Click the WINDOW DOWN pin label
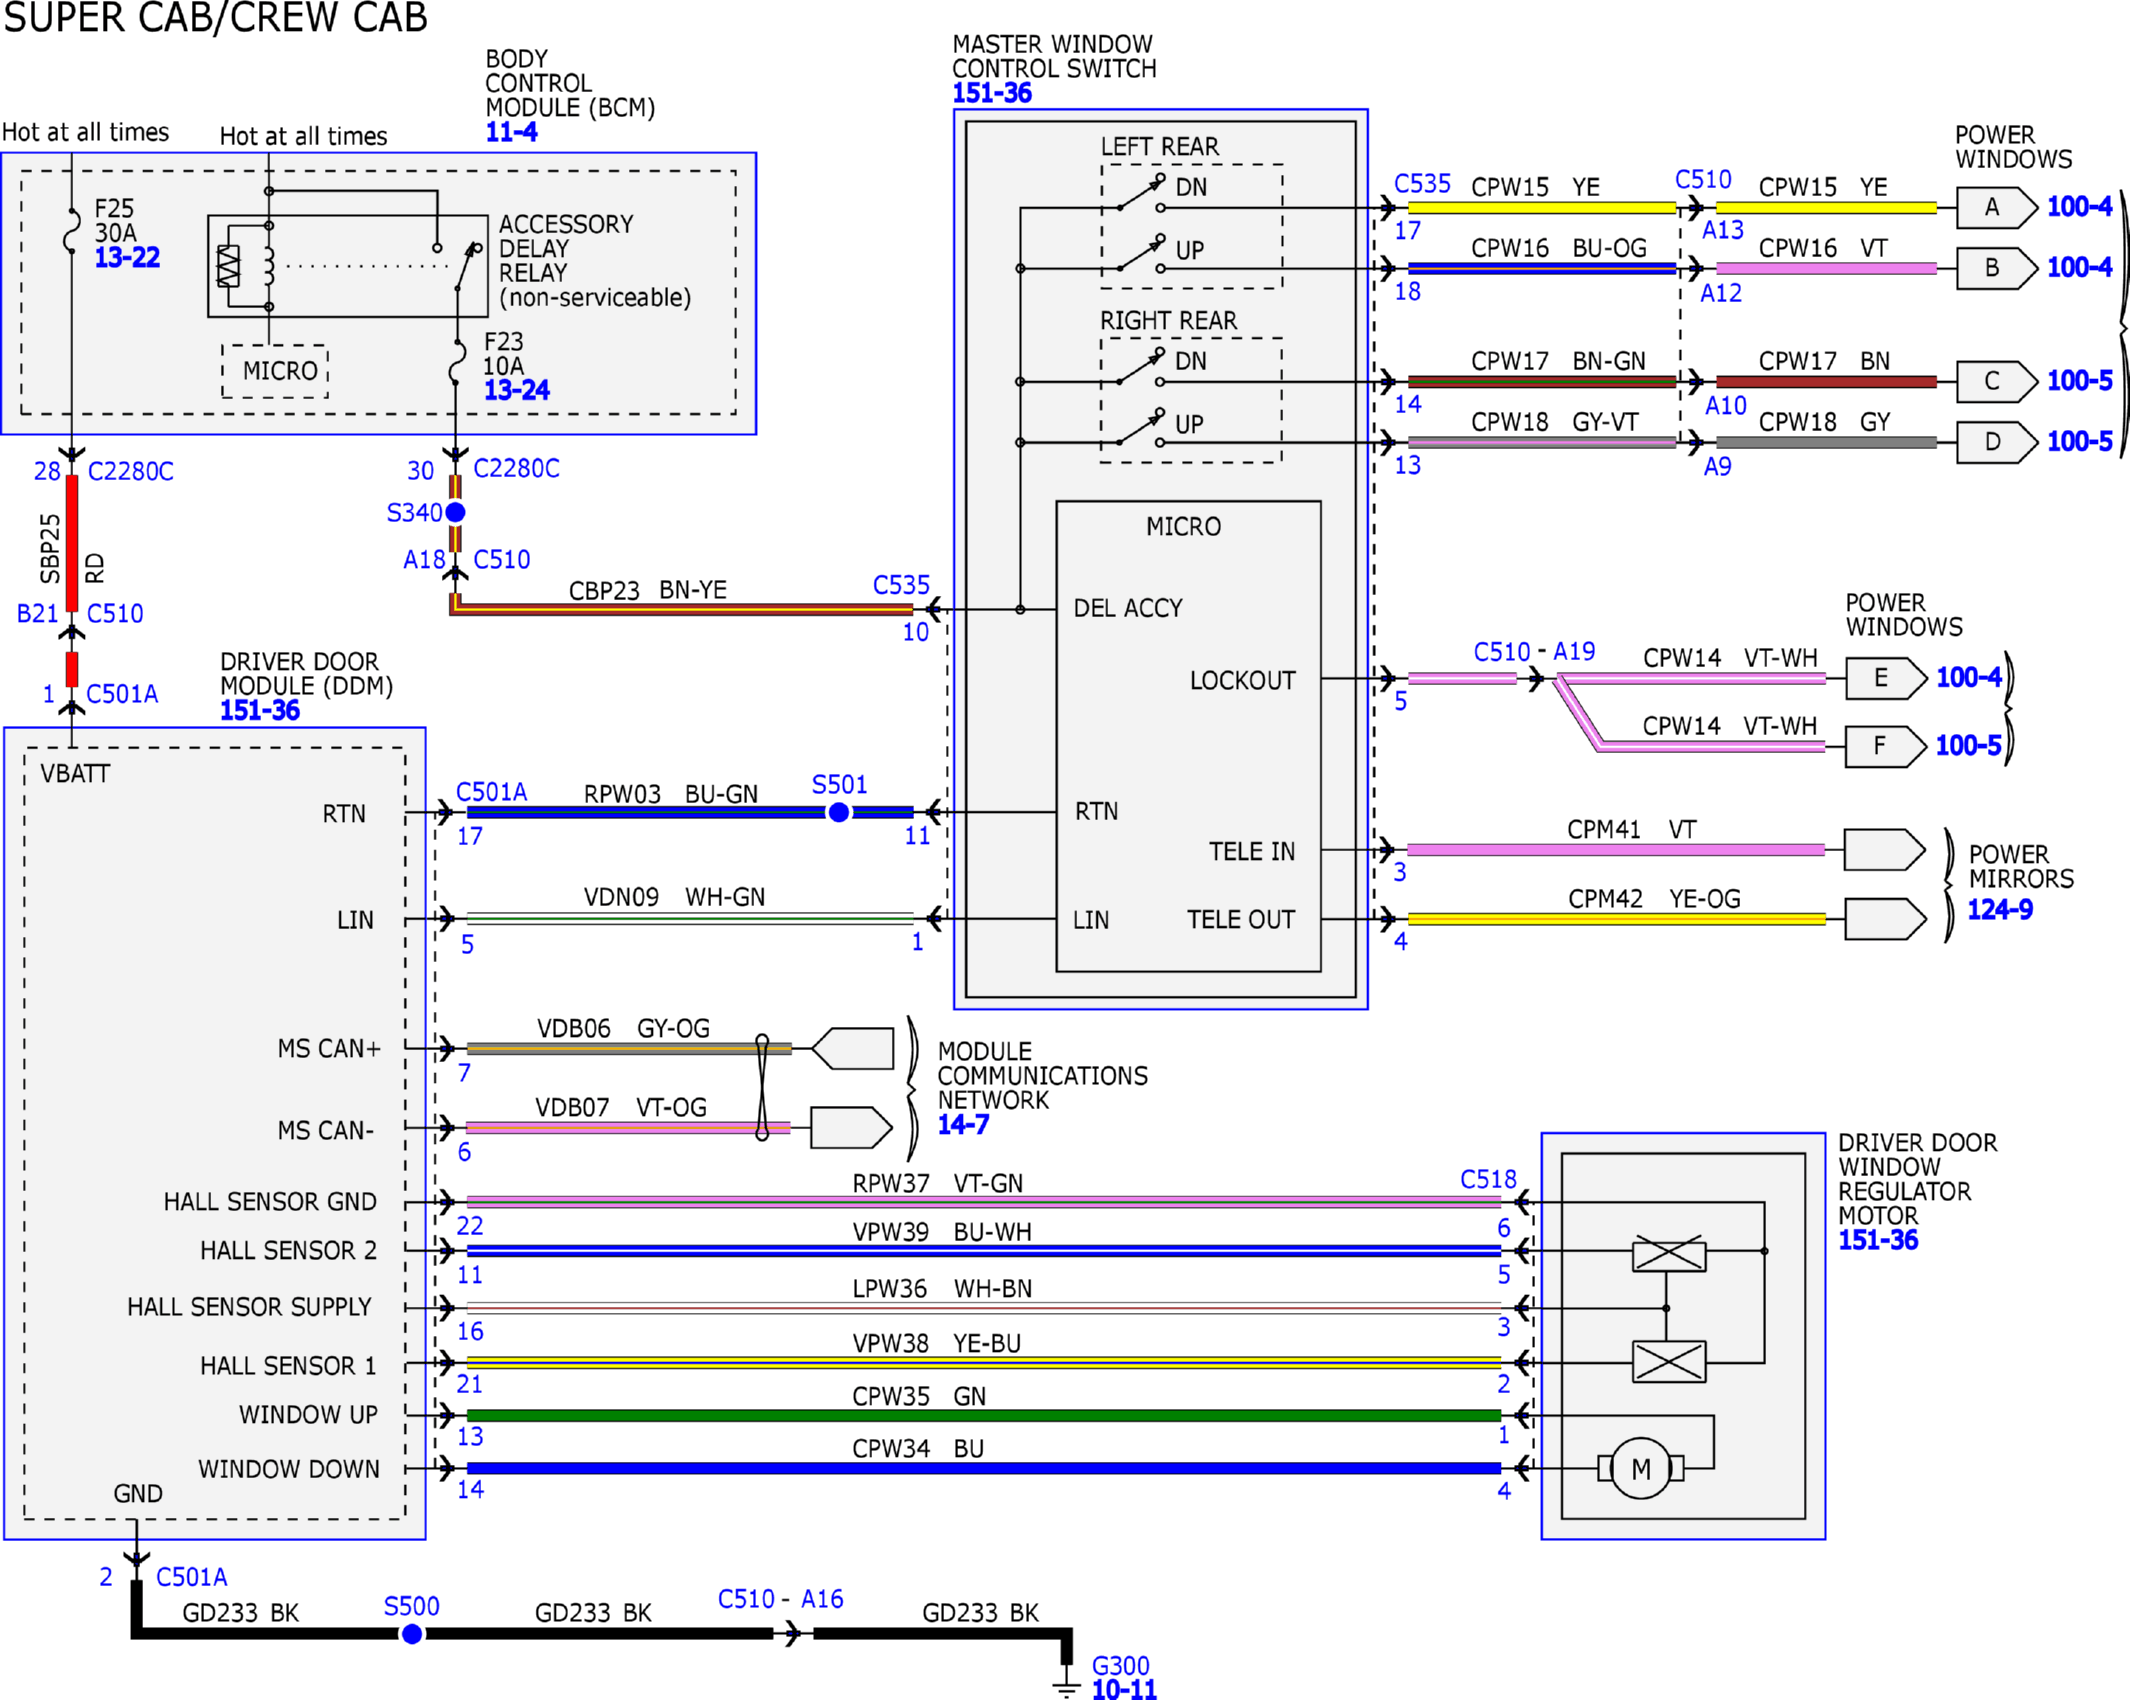Screen dimensions: 2130x1700 pyautogui.click(x=289, y=1470)
